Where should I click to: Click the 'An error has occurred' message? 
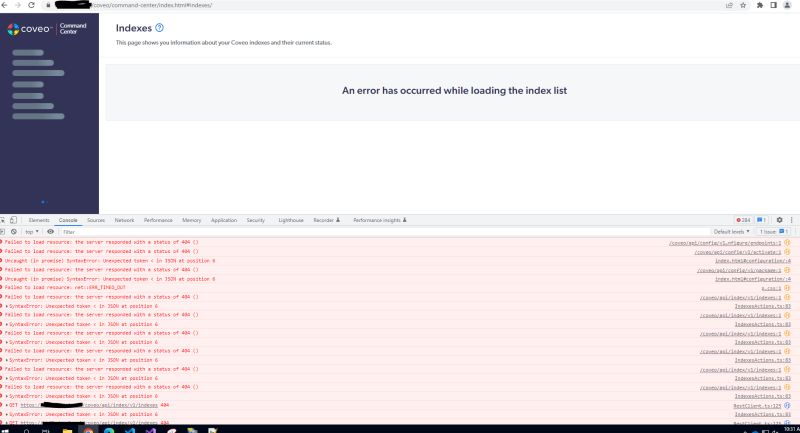[x=454, y=90]
